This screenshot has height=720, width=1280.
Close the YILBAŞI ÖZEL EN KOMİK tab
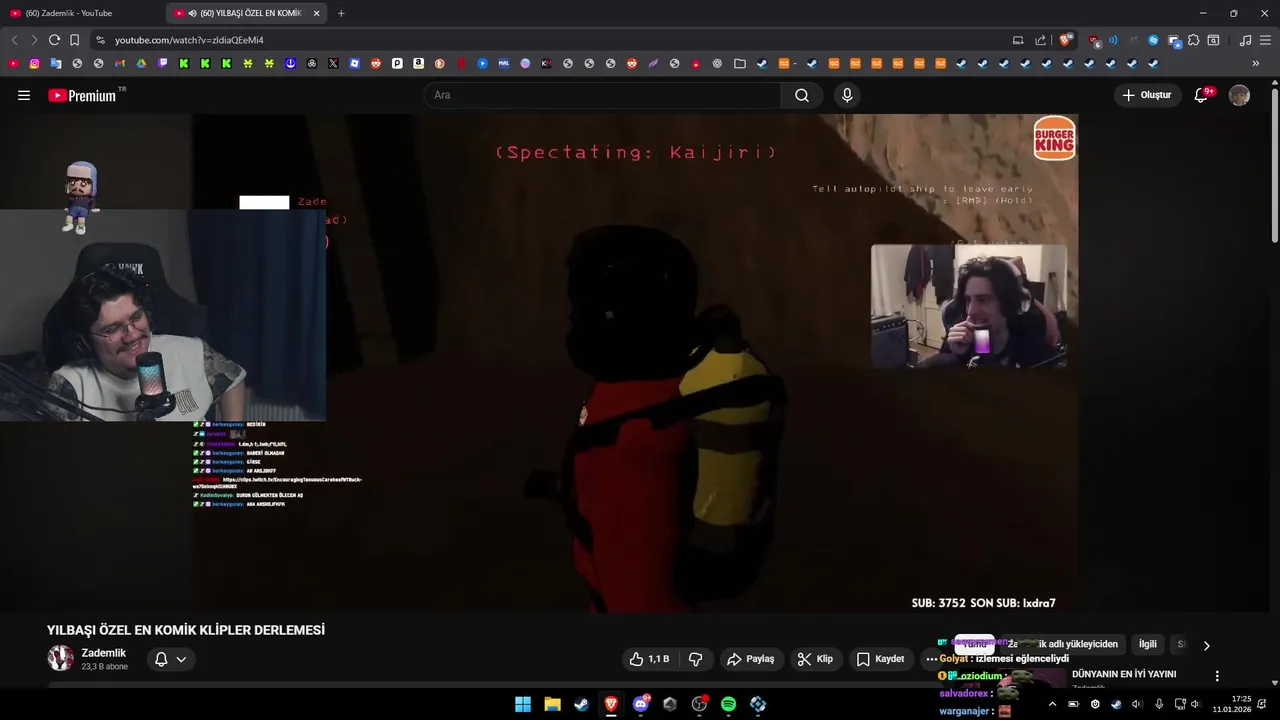(317, 13)
